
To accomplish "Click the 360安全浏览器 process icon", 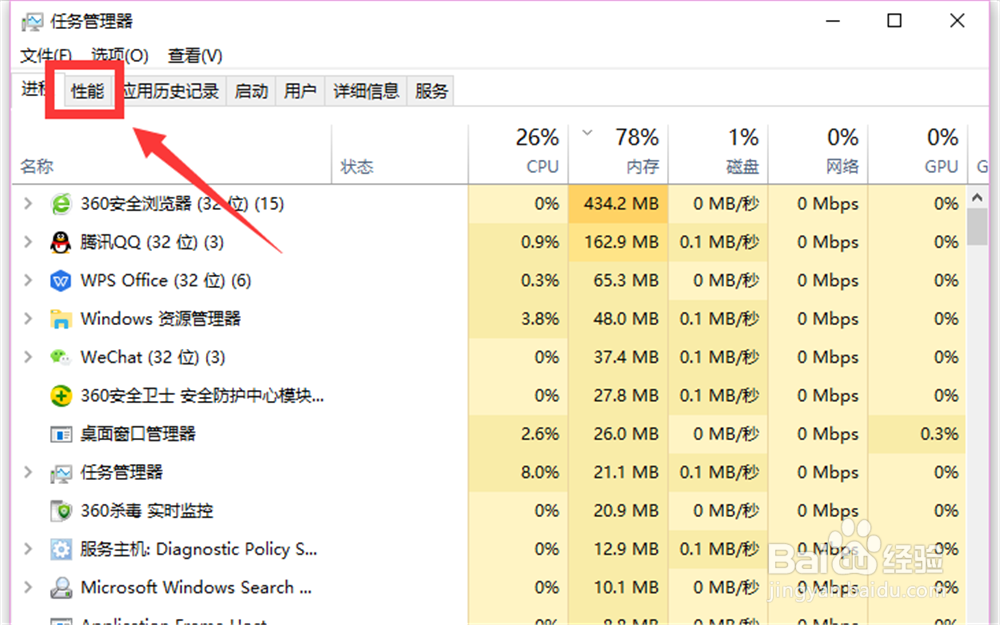I will pos(61,204).
